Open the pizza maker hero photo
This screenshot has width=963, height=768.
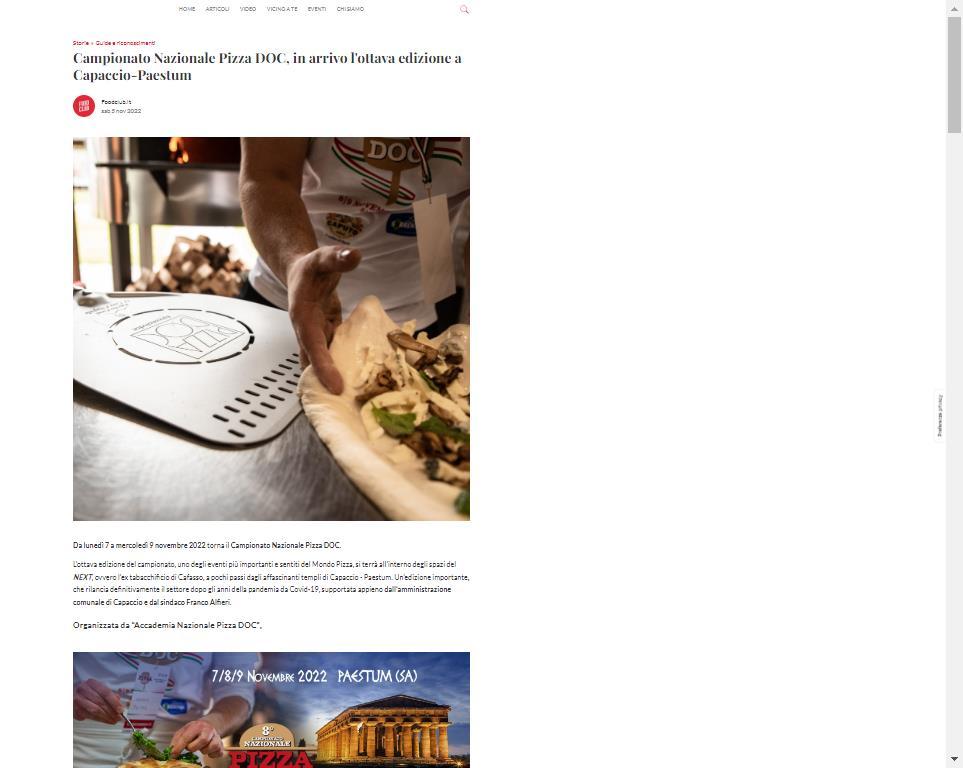(x=271, y=329)
